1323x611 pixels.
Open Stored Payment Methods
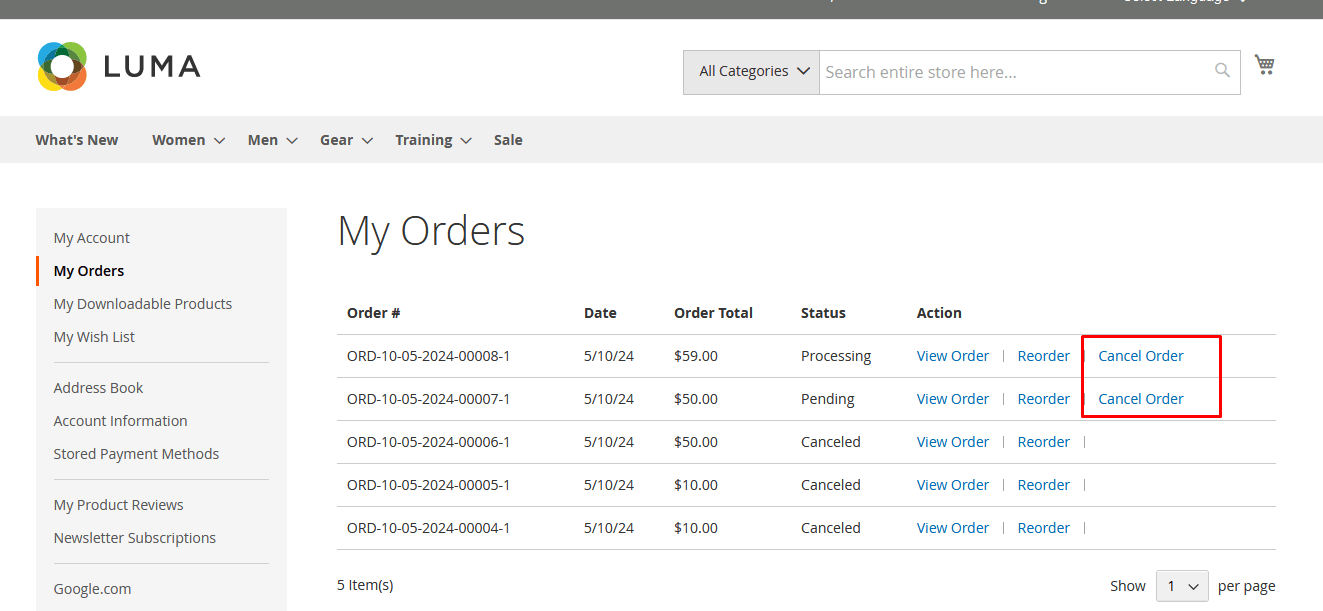[136, 454]
